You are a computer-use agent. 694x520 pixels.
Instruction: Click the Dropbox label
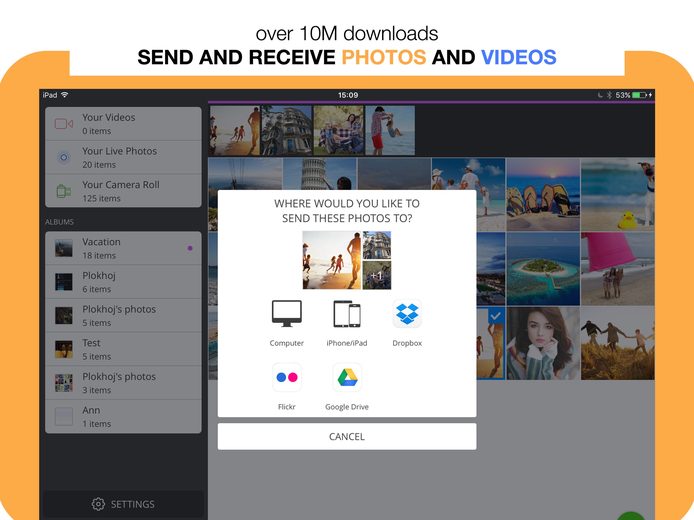pos(407,343)
